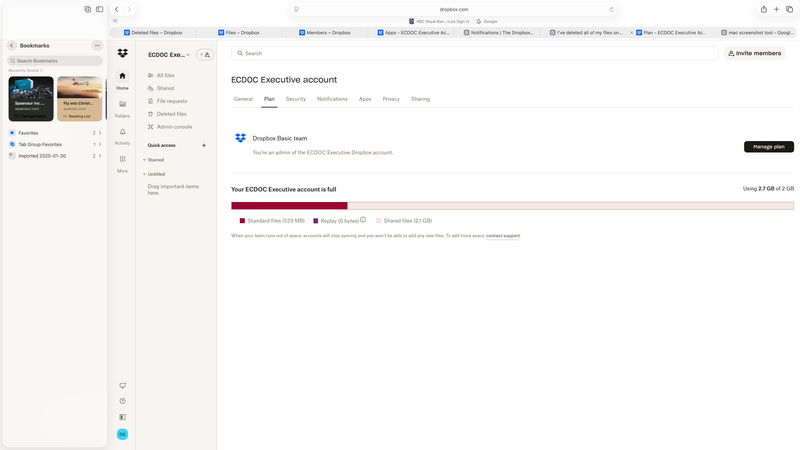Switch to the Security tab
The width and height of the screenshot is (800, 450).
296,99
